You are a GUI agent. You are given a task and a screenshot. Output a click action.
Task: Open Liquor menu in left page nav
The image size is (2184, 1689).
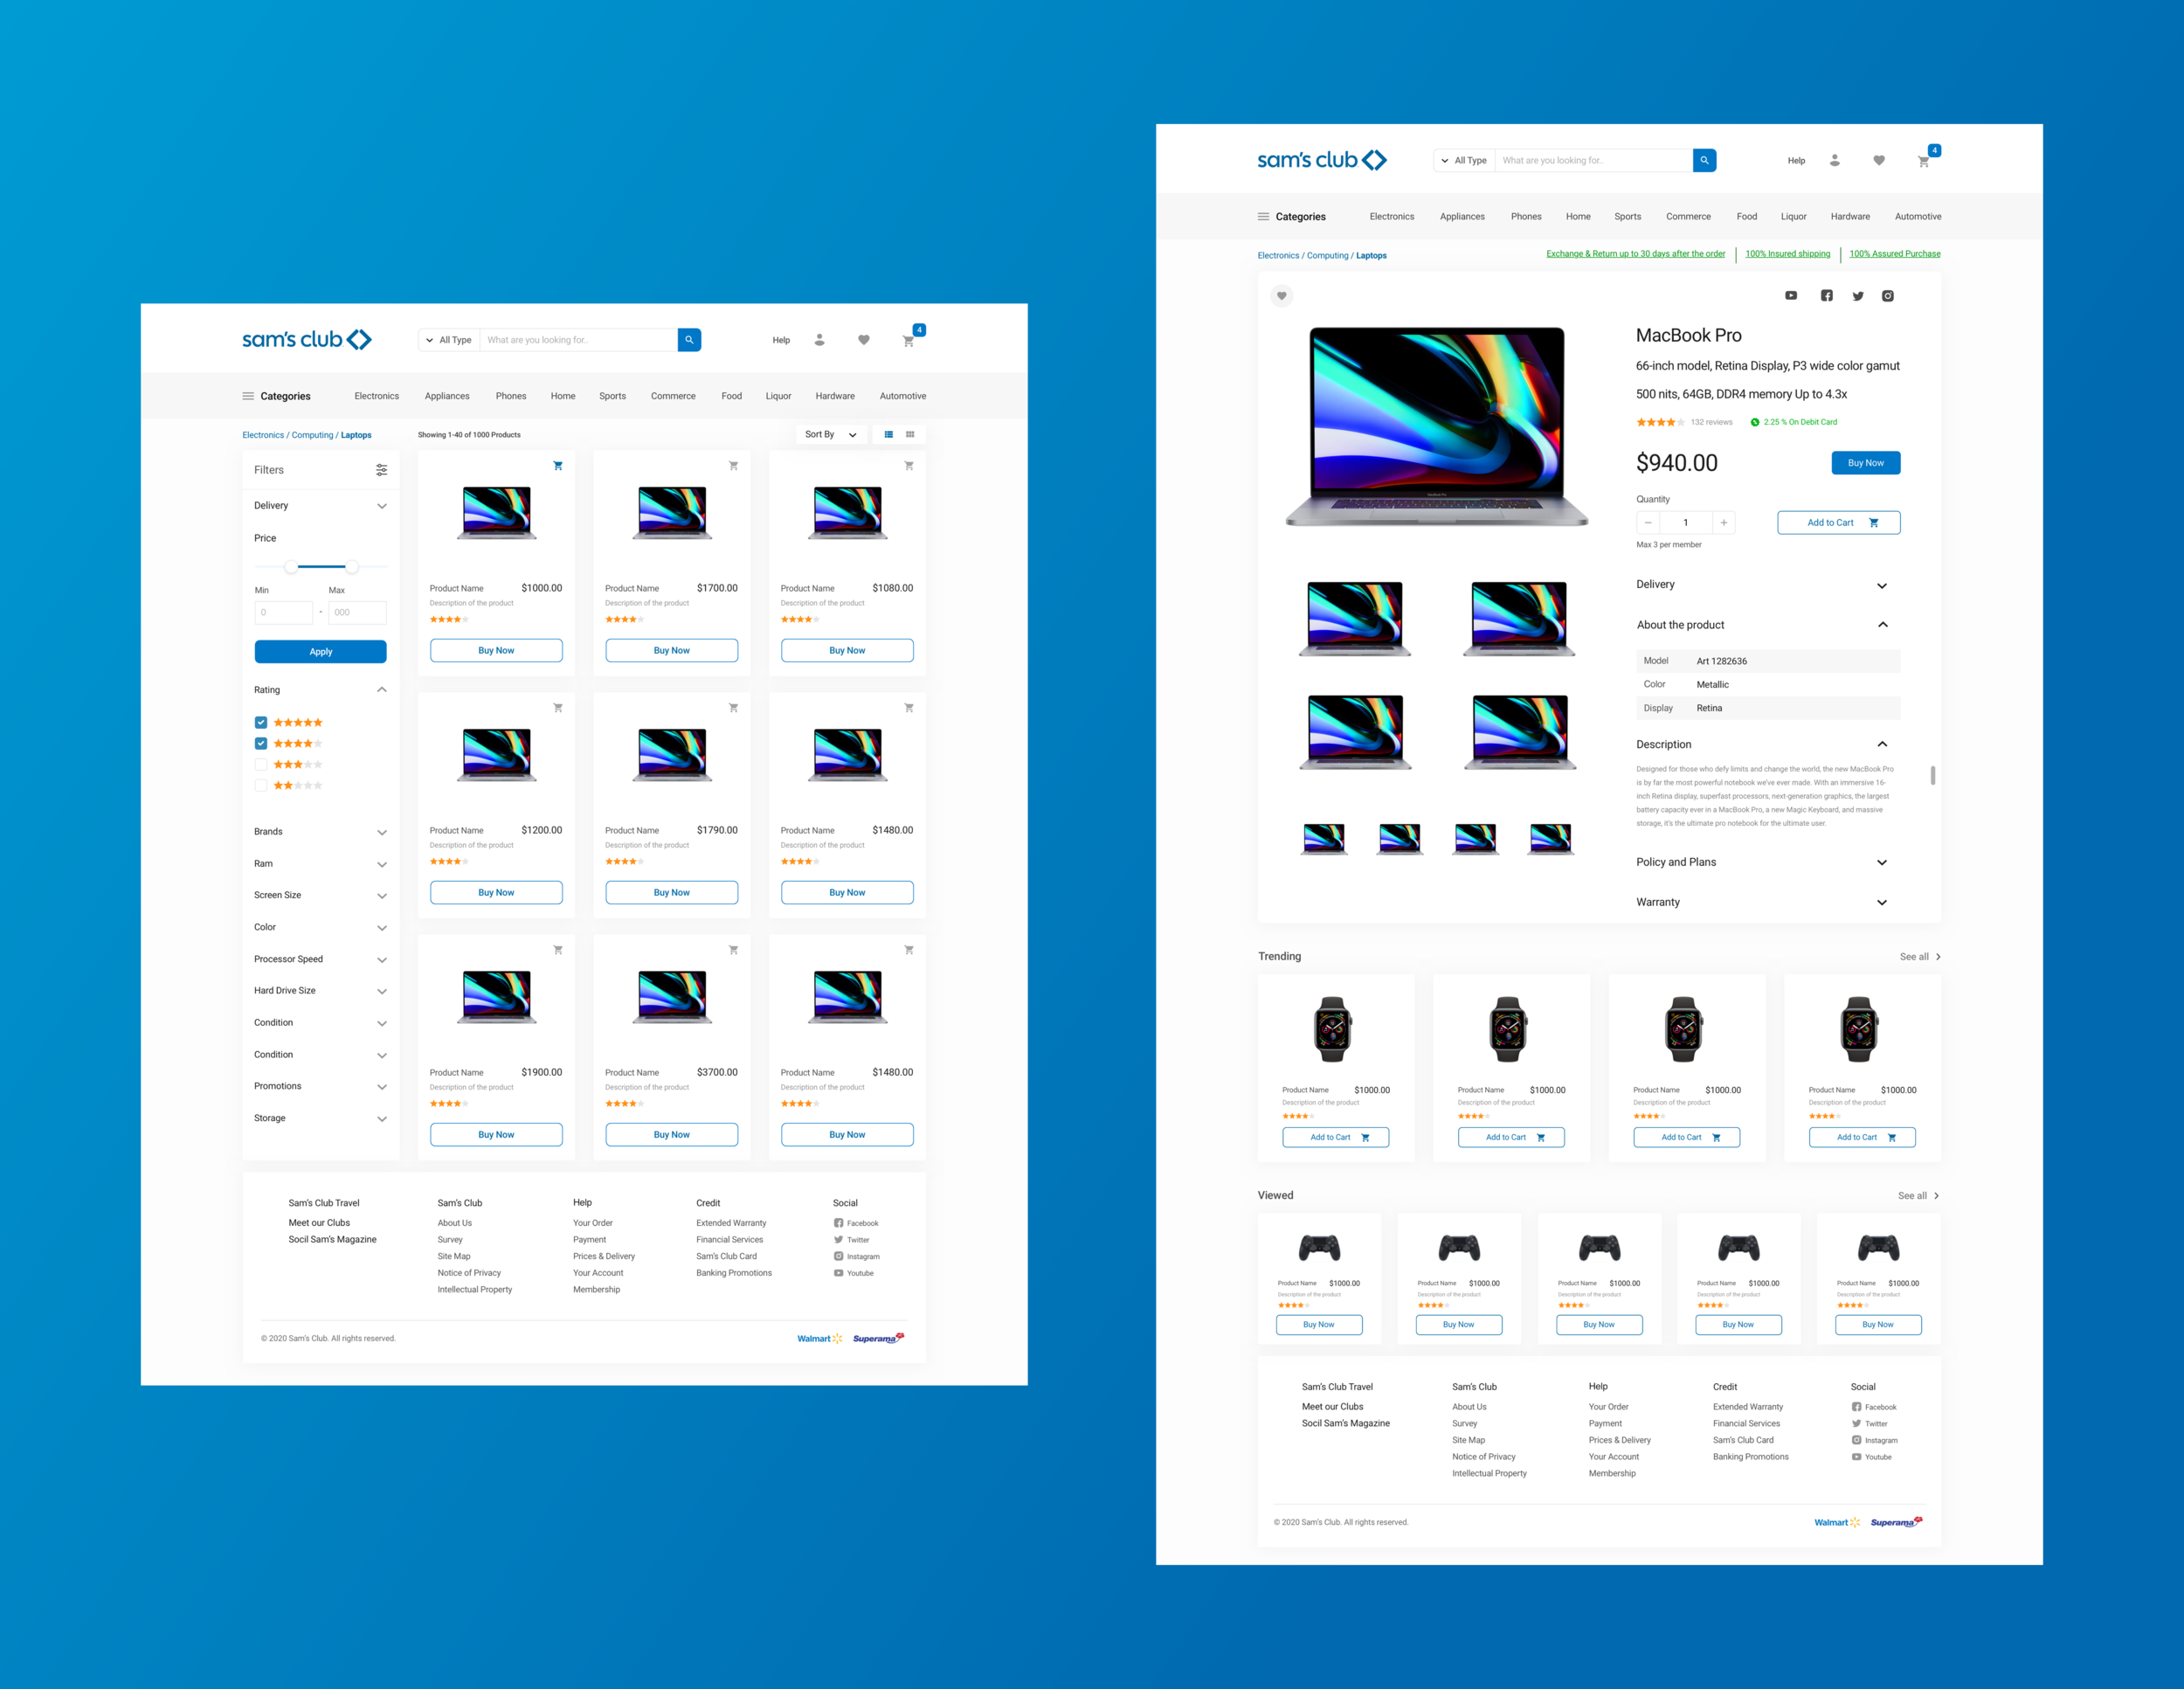778,396
